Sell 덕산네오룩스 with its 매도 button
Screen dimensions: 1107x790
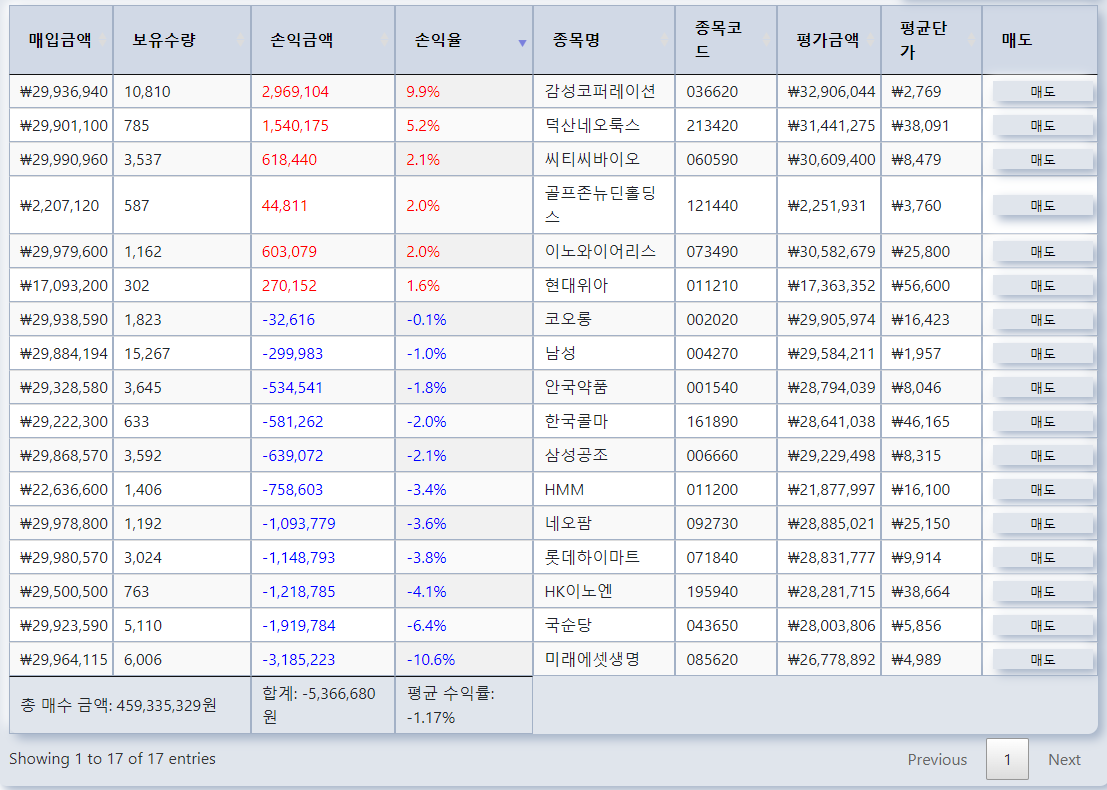point(1043,126)
